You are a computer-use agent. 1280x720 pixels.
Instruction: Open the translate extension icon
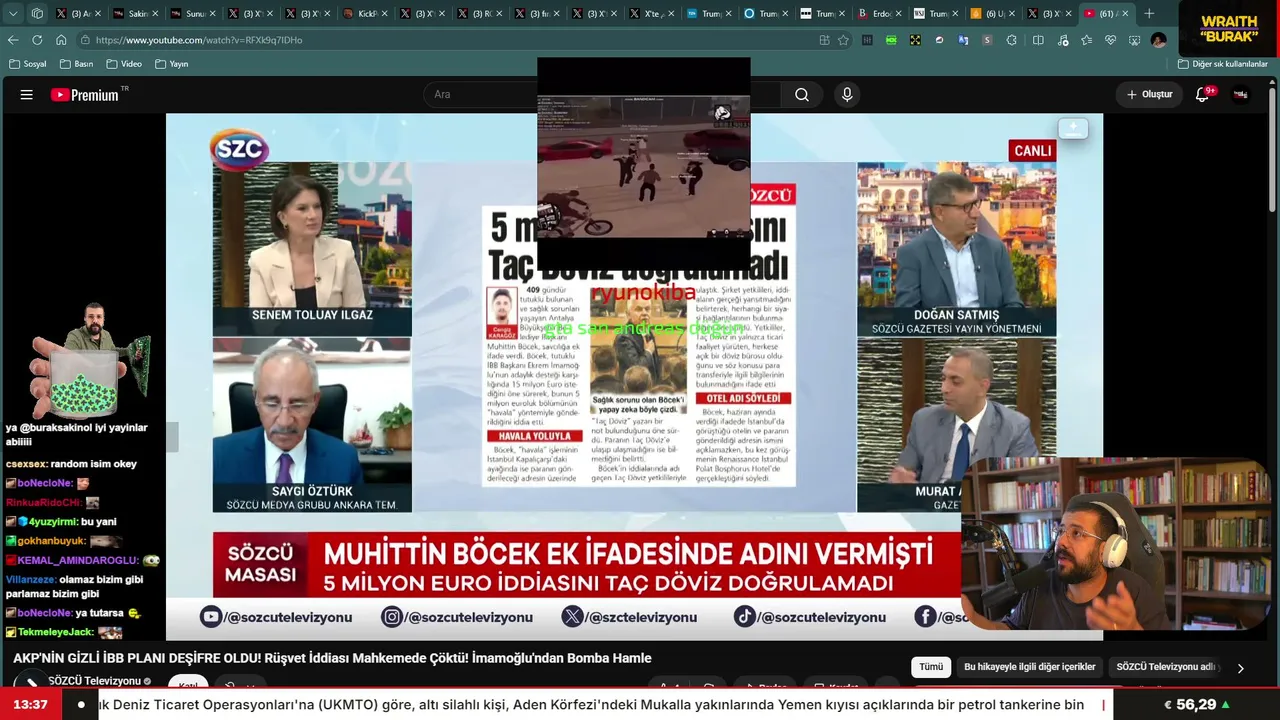tap(963, 40)
